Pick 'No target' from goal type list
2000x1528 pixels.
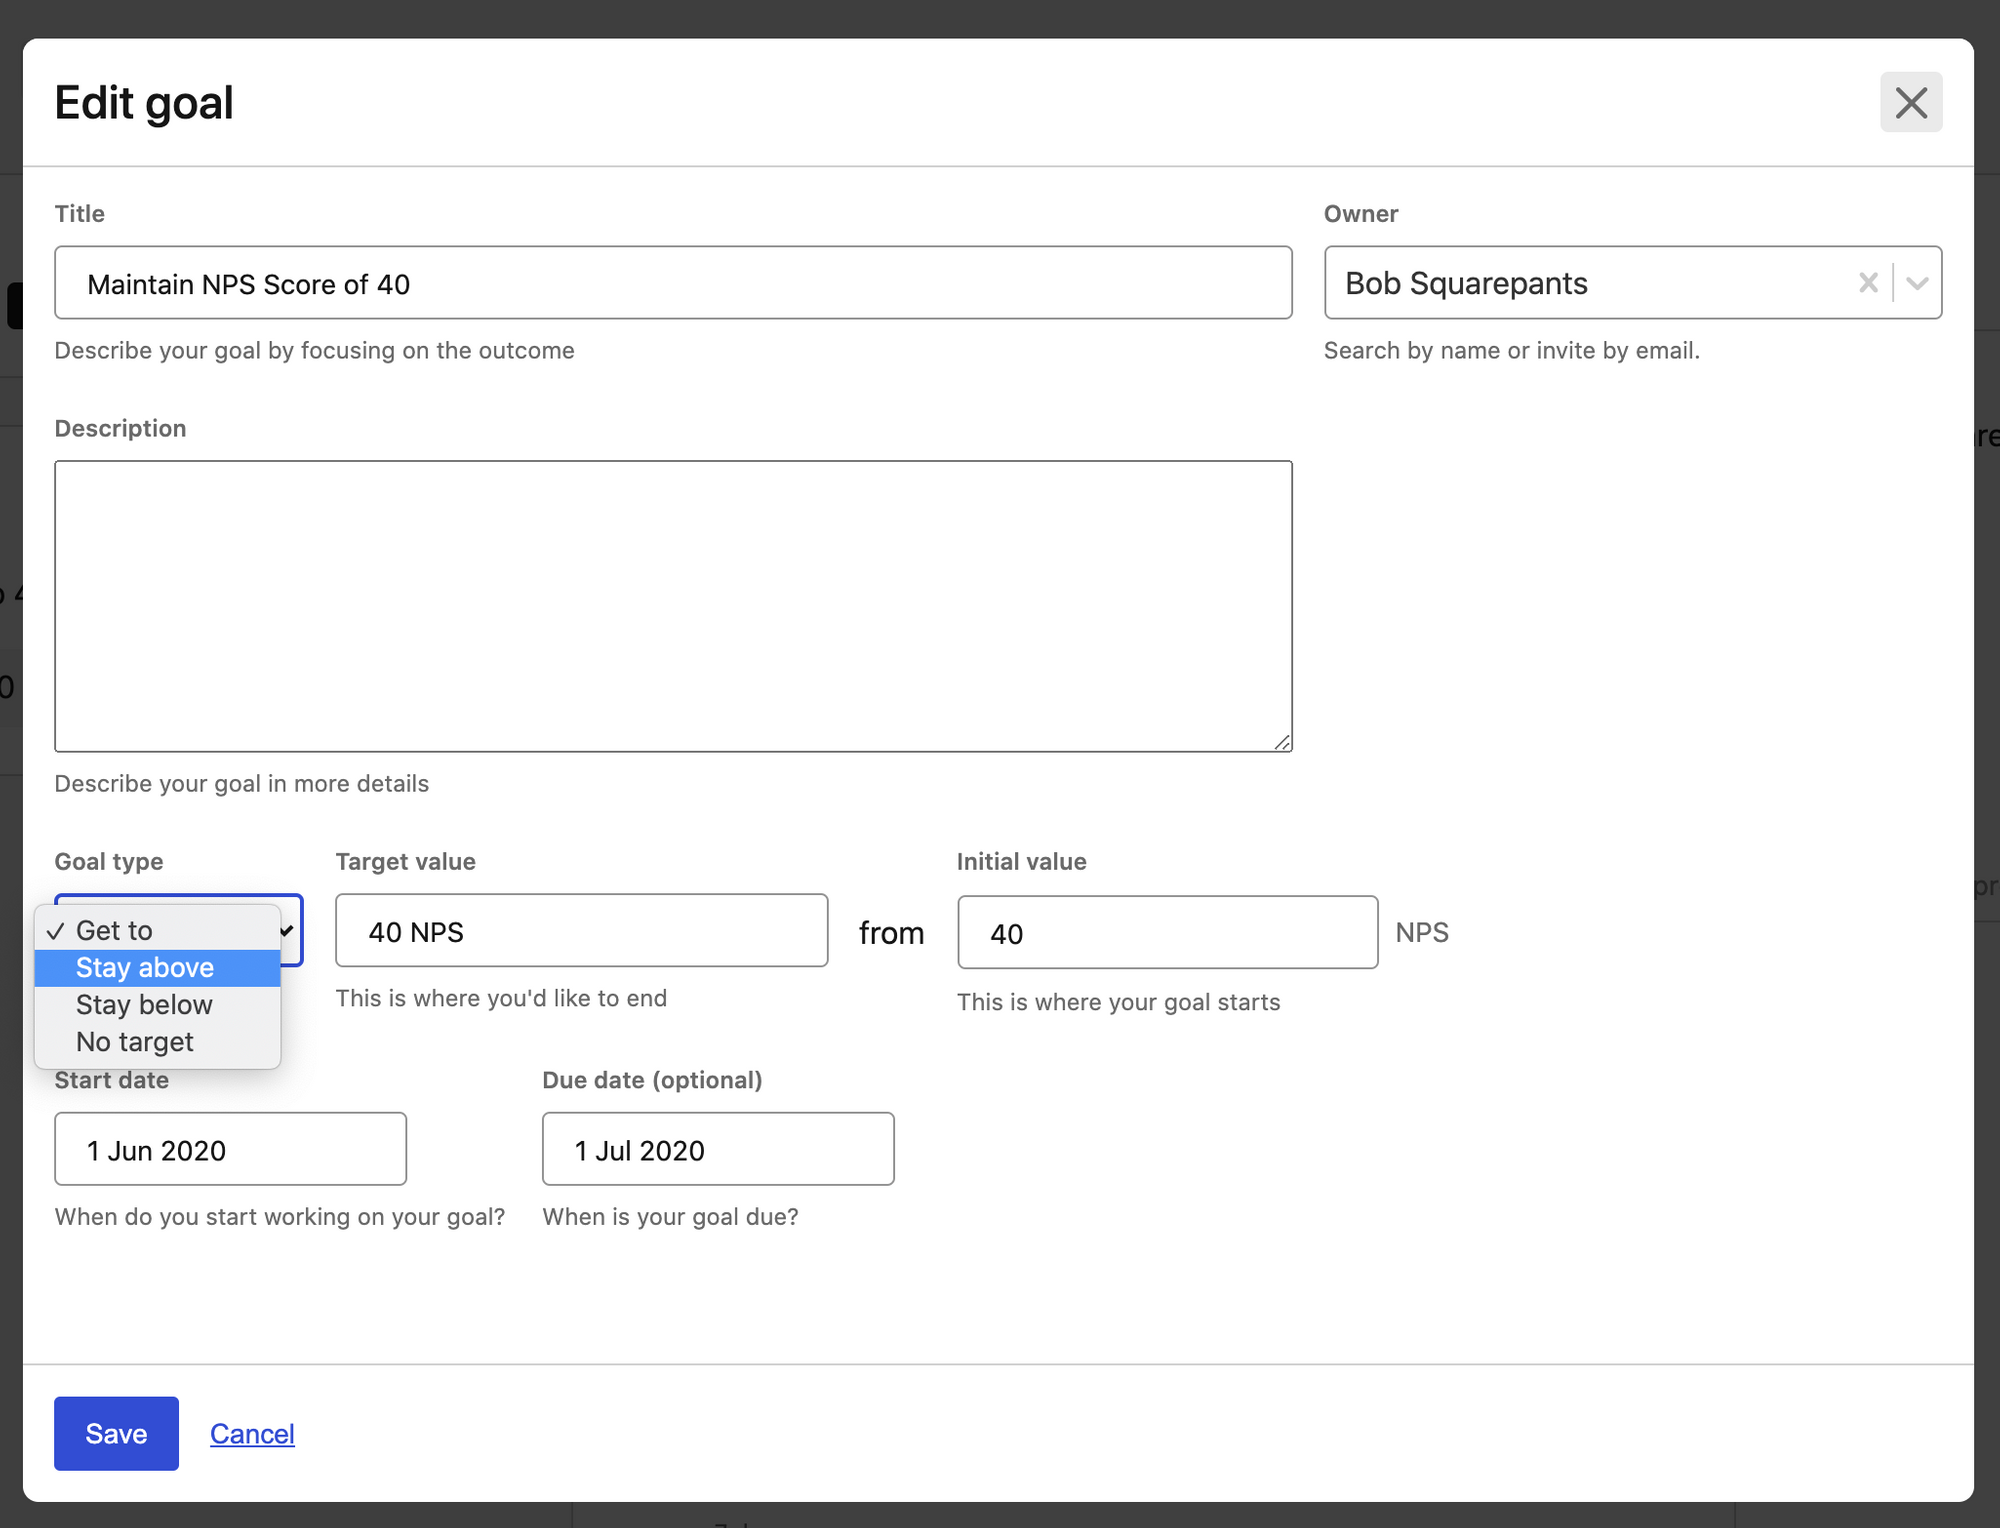tap(135, 1041)
